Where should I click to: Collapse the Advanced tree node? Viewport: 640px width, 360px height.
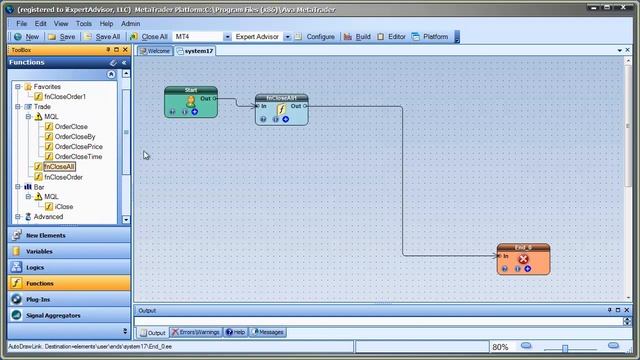click(x=18, y=217)
